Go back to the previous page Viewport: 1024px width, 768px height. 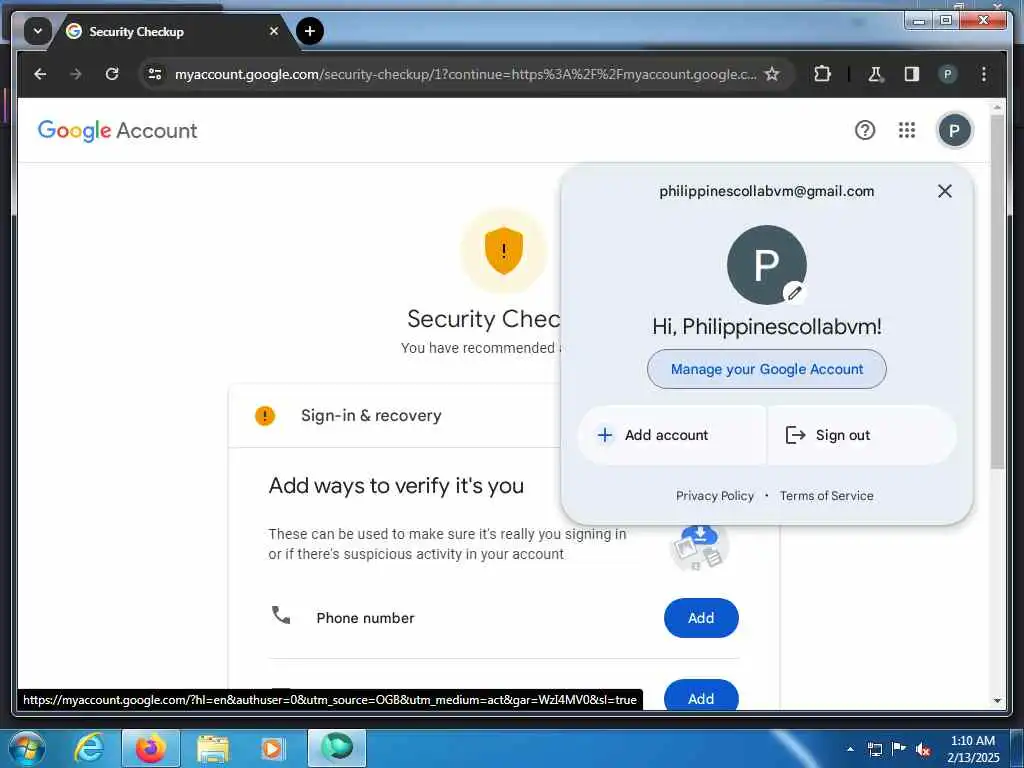tap(40, 74)
